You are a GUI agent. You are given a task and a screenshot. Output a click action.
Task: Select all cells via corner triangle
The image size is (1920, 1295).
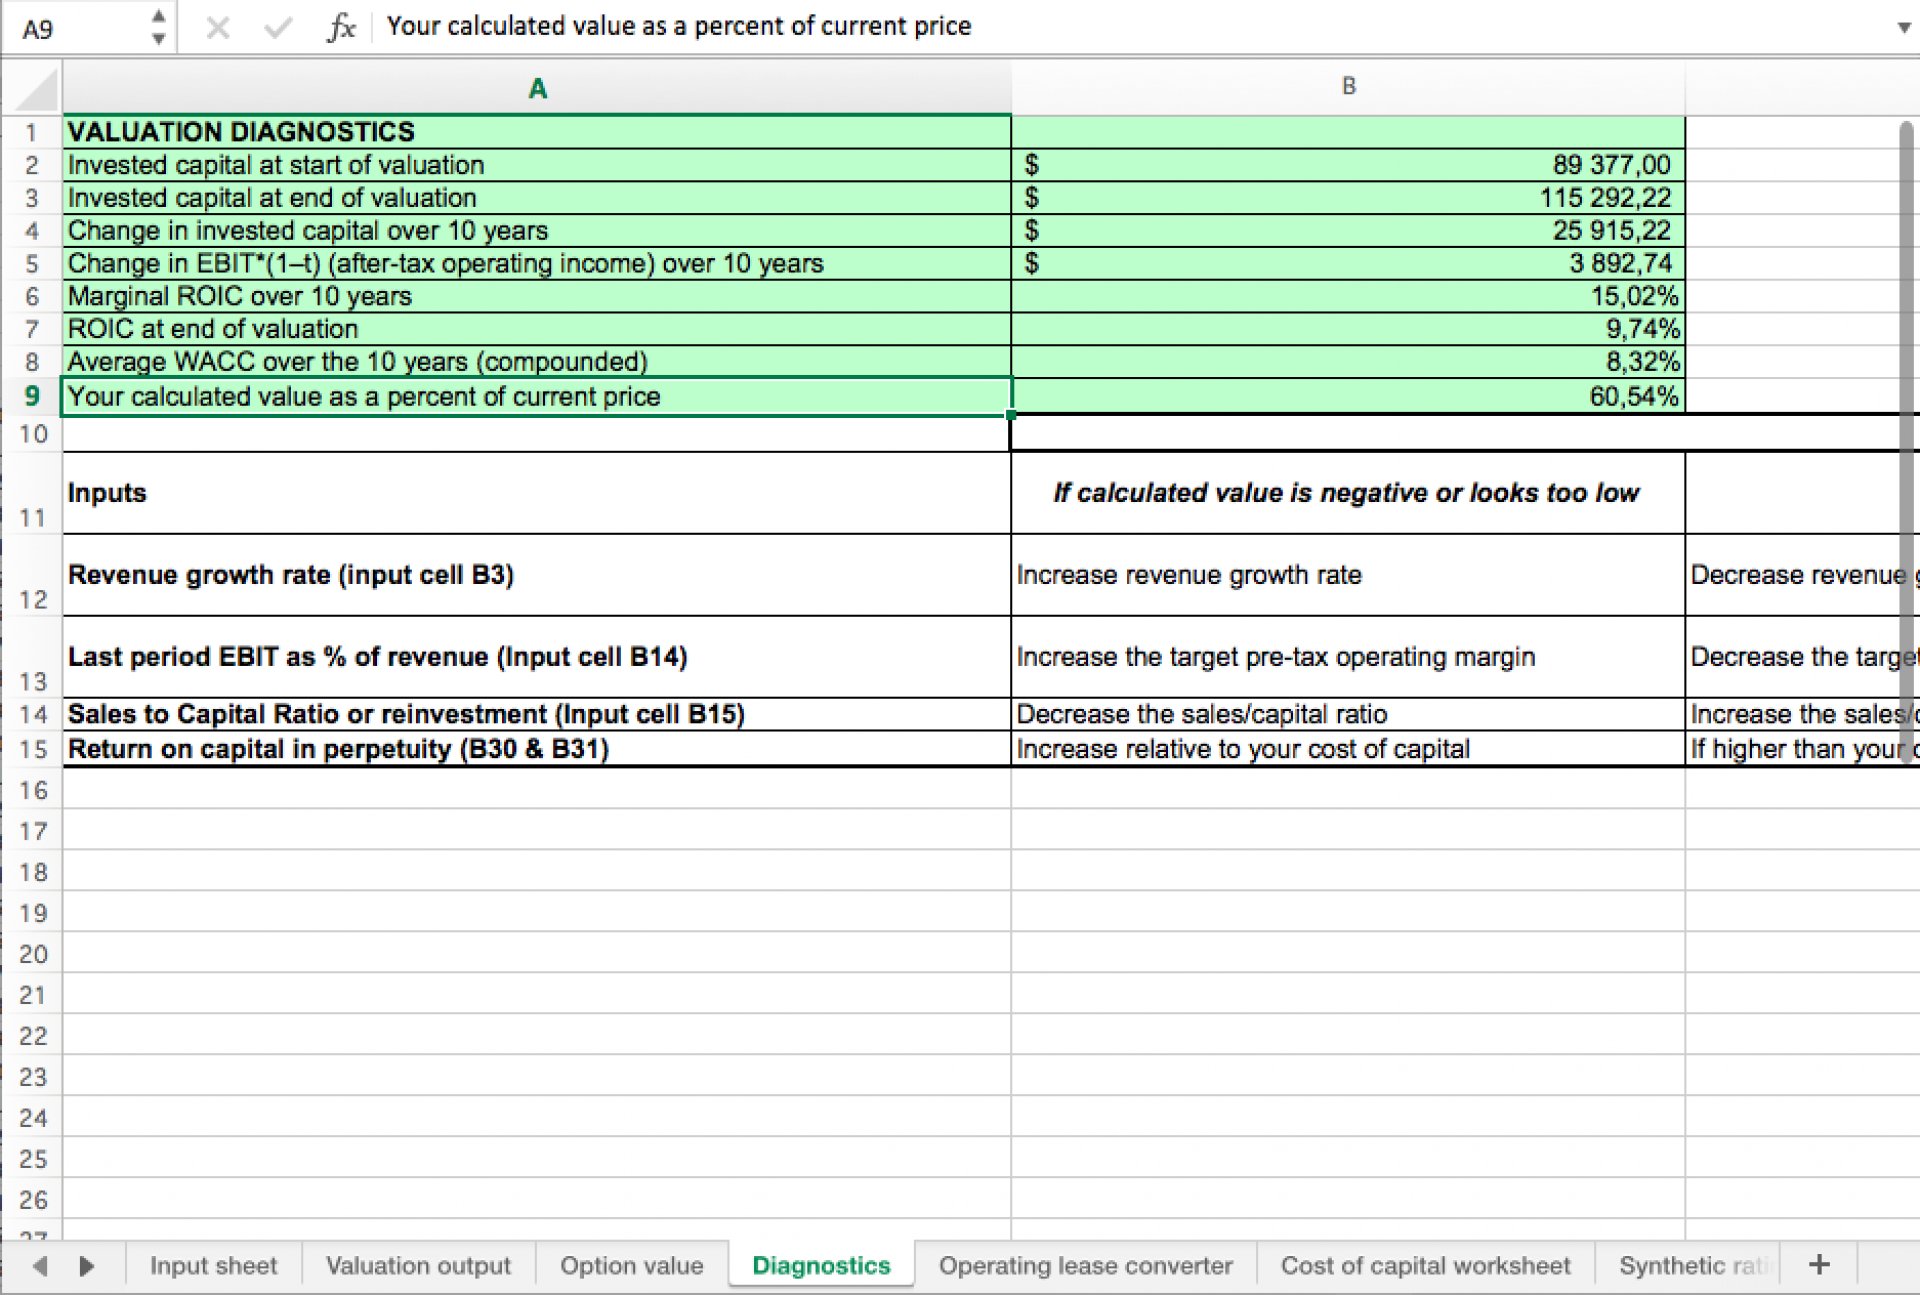(38, 90)
